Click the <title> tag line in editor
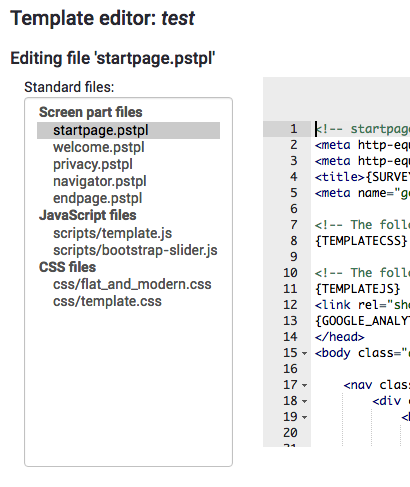Viewport: 410px width, 487px height. coord(362,177)
